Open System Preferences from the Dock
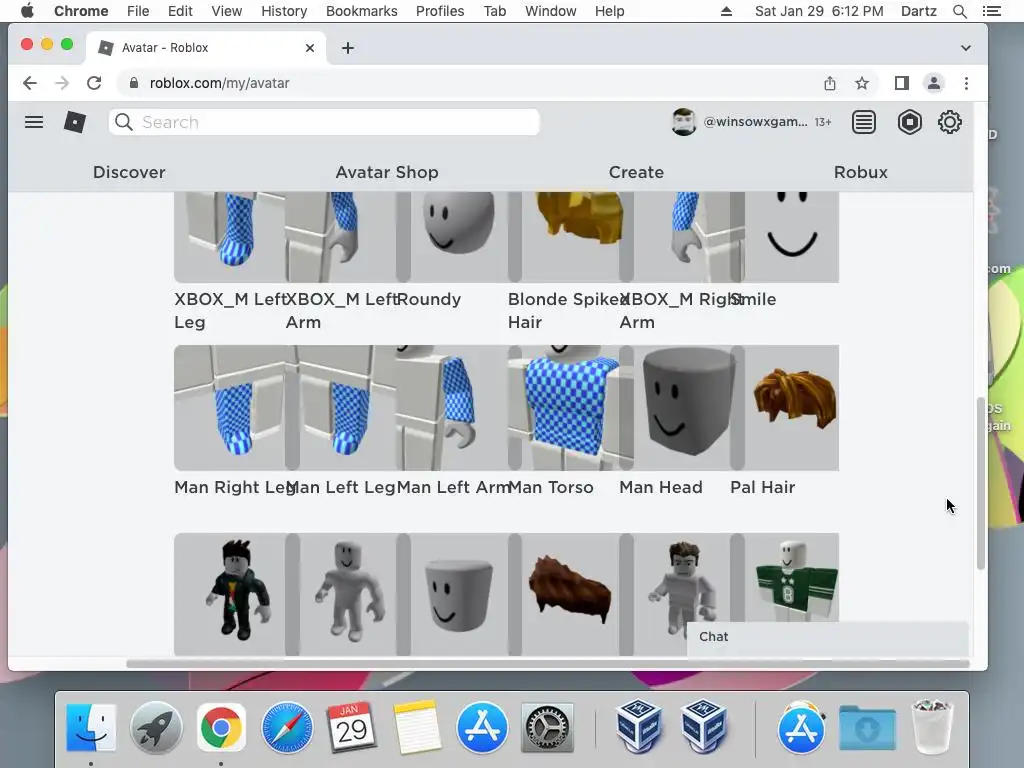1024x768 pixels. (x=547, y=727)
